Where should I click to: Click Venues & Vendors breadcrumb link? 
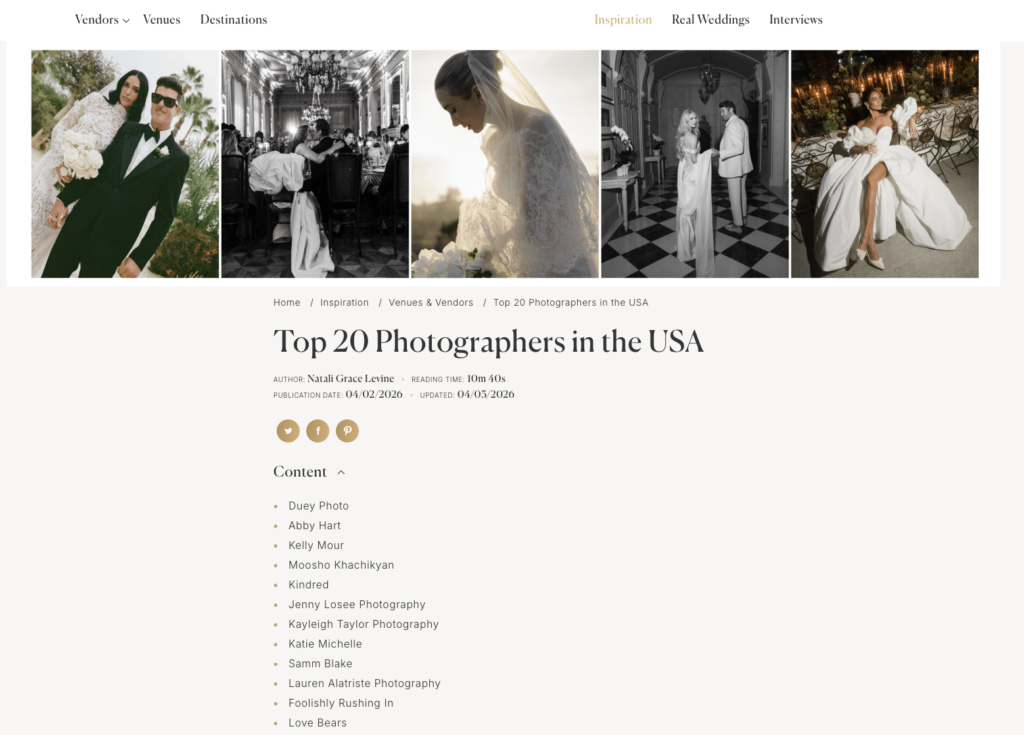(x=430, y=303)
